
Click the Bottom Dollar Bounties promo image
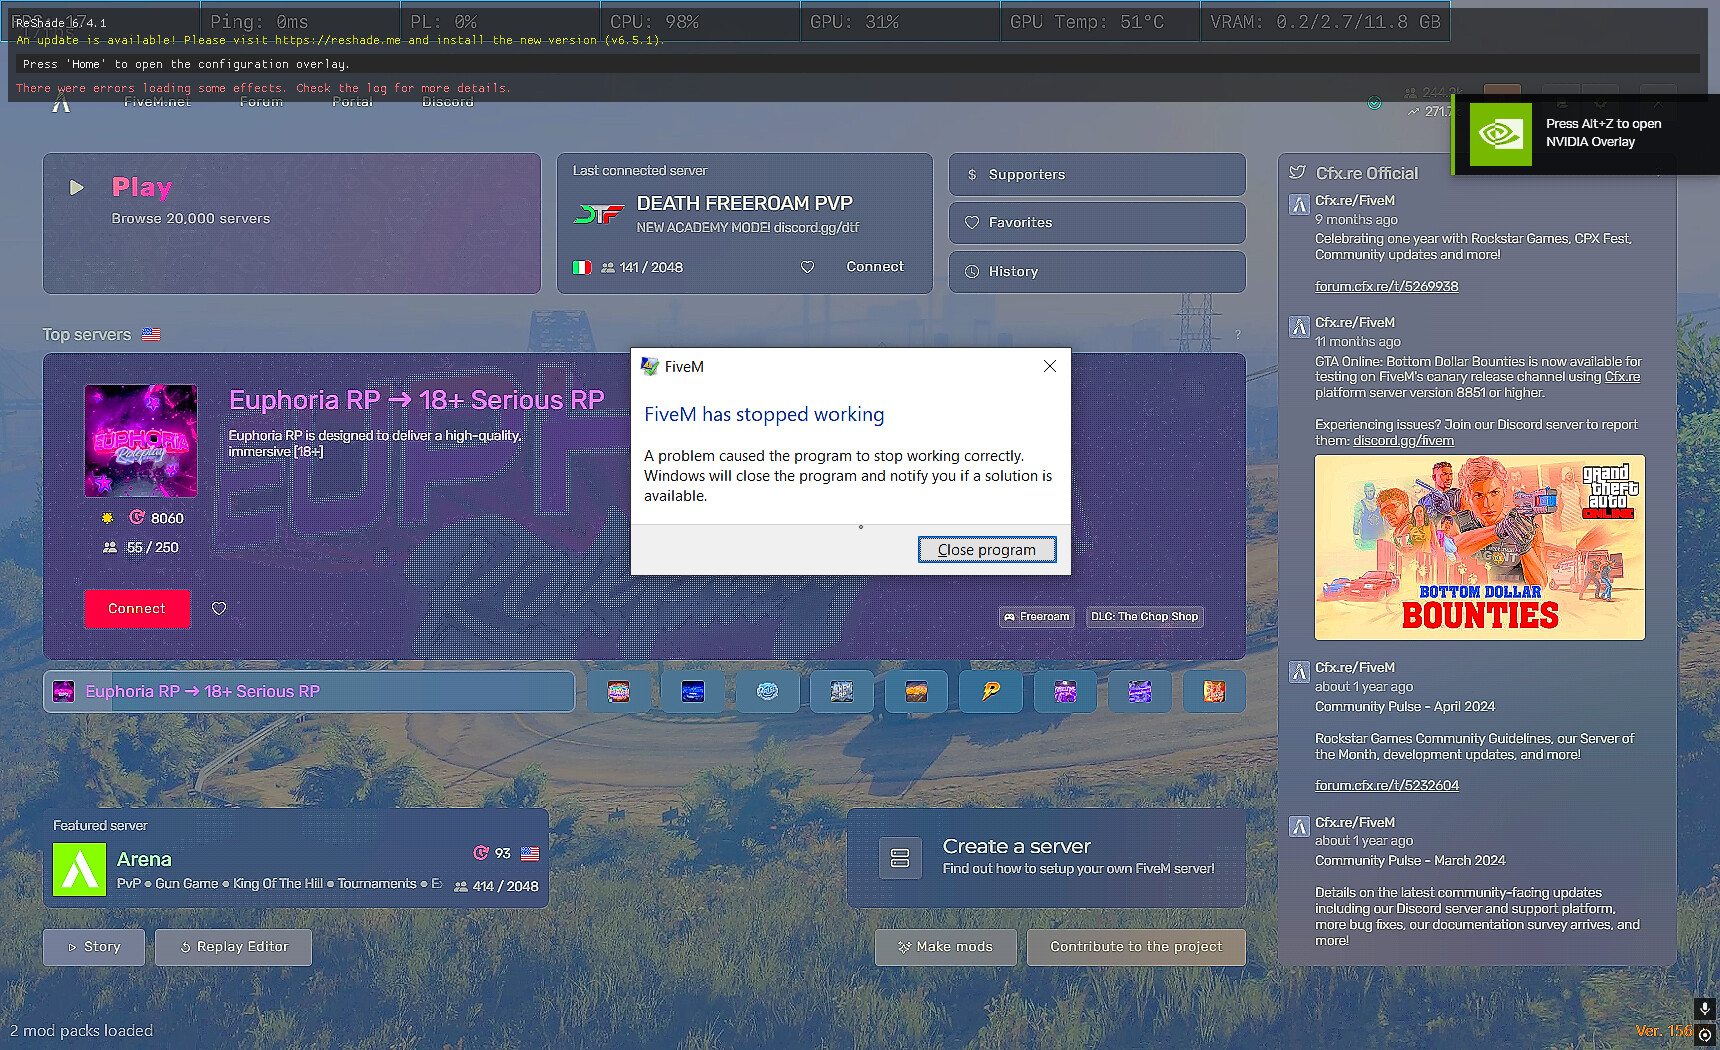tap(1479, 548)
